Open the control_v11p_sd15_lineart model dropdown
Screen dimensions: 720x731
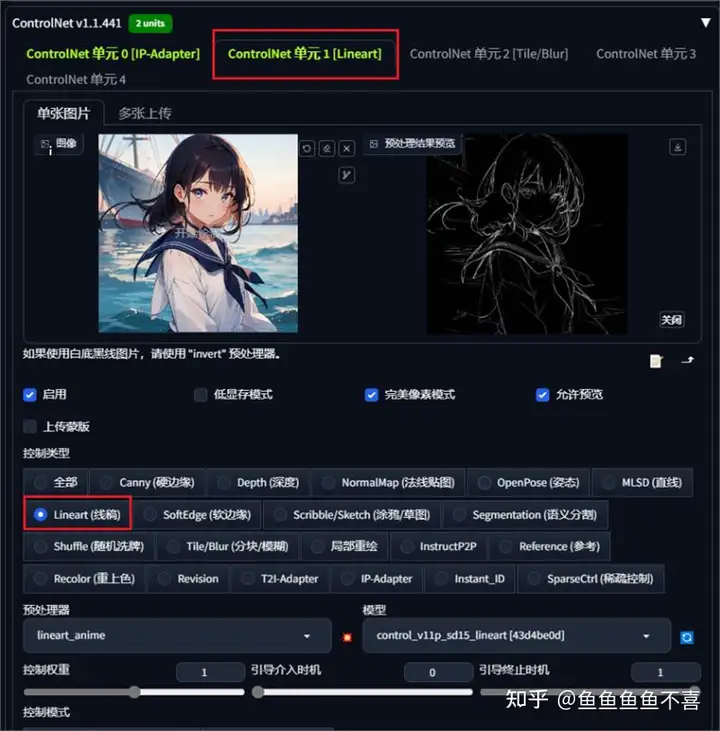516,635
